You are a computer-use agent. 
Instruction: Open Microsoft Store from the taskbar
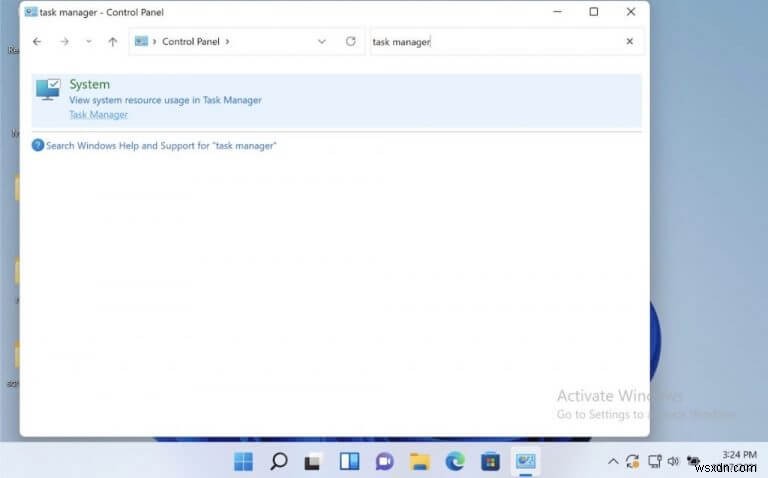pos(490,461)
